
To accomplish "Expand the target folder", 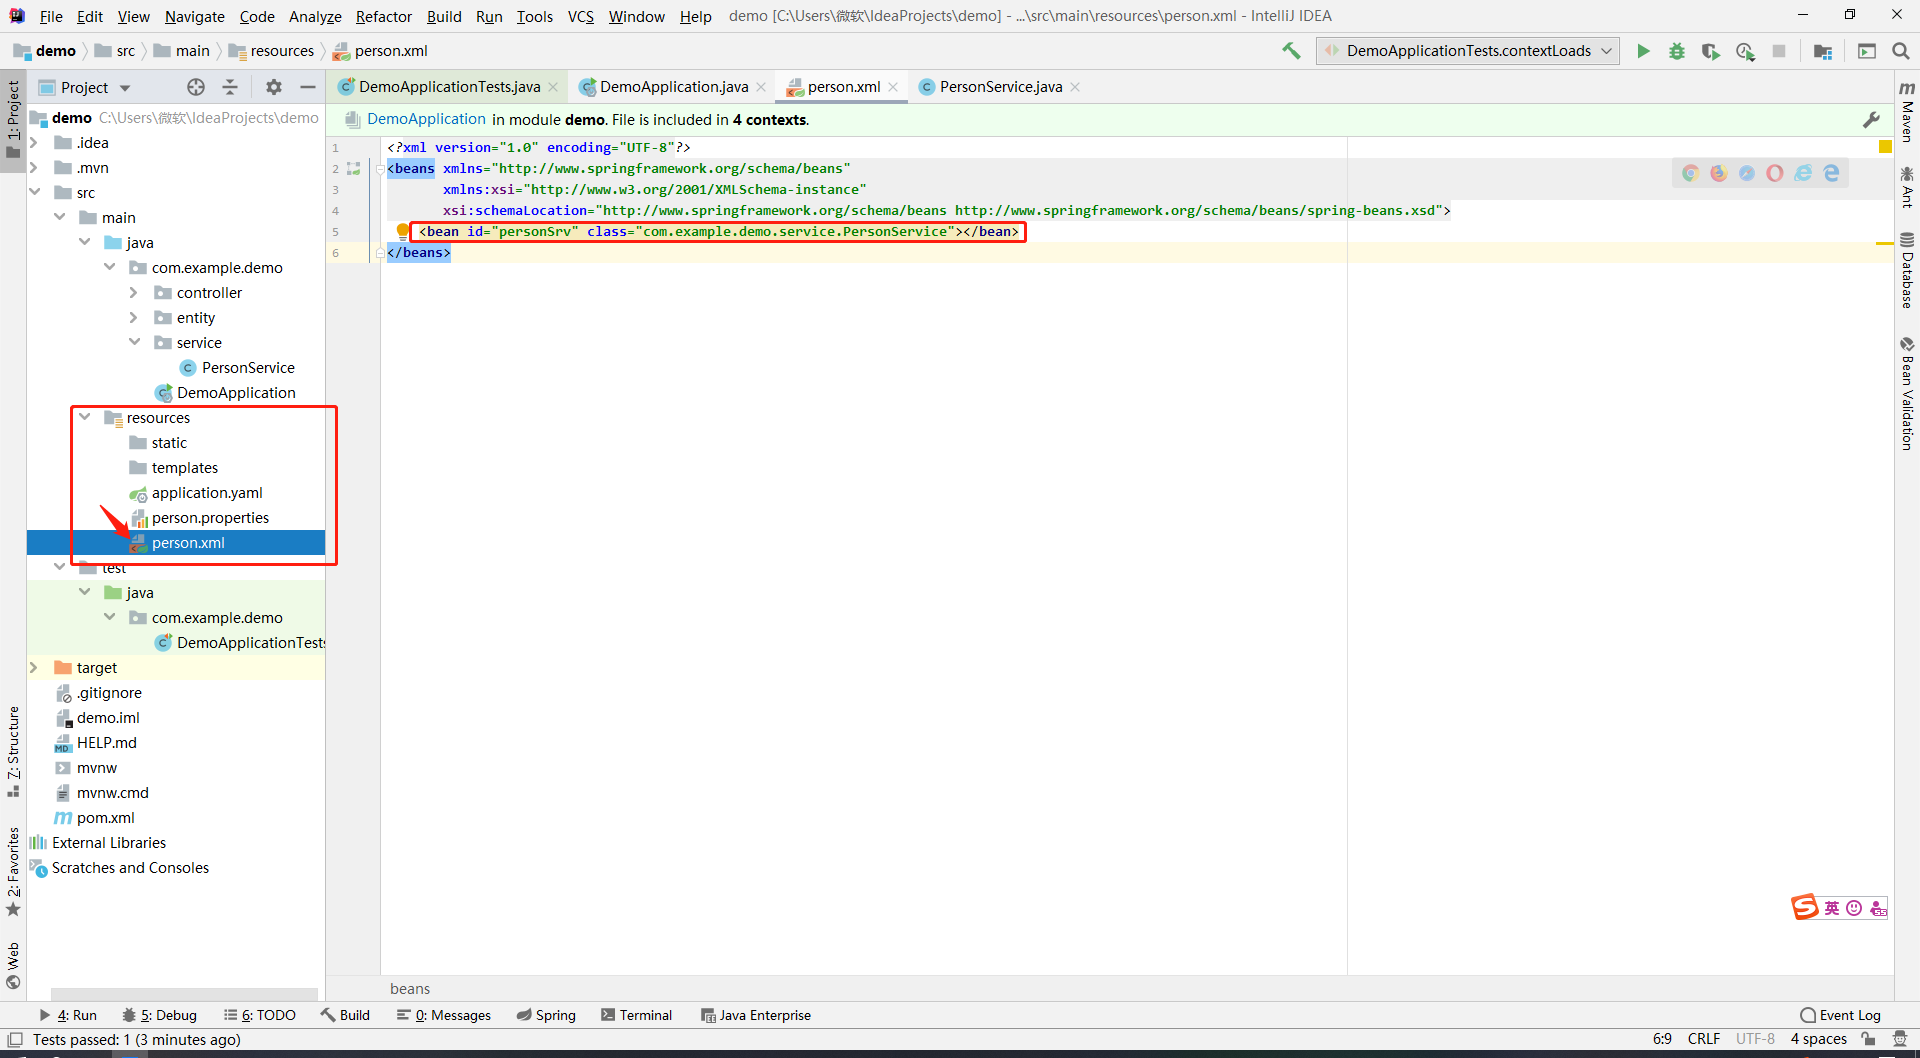I will [35, 668].
